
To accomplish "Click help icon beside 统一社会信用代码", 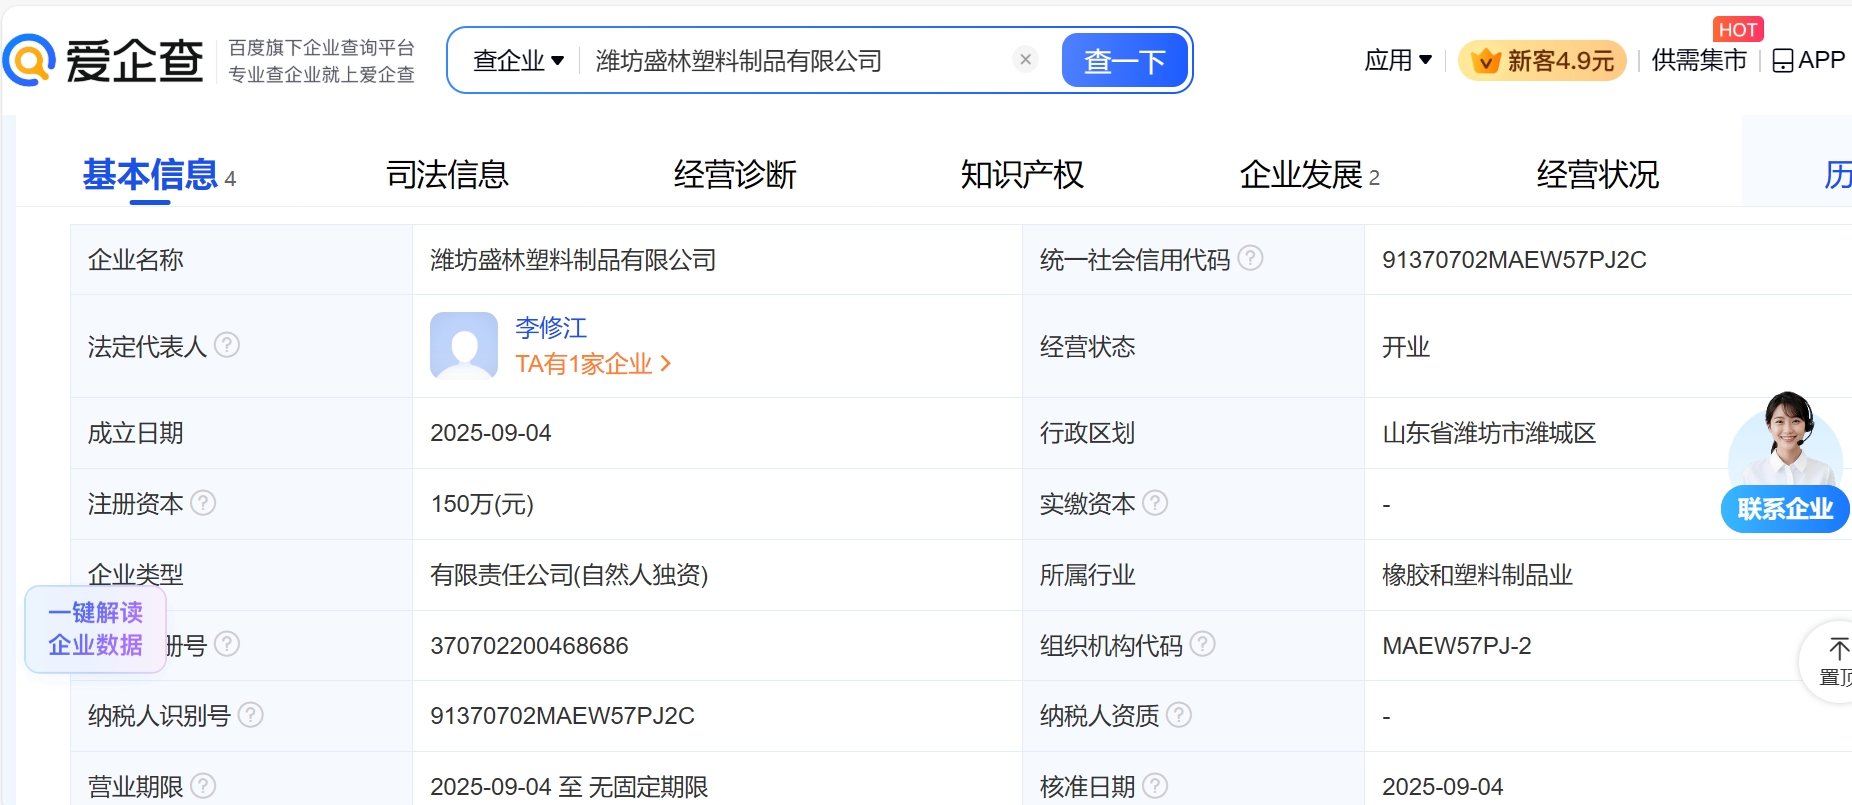I will click(1250, 258).
